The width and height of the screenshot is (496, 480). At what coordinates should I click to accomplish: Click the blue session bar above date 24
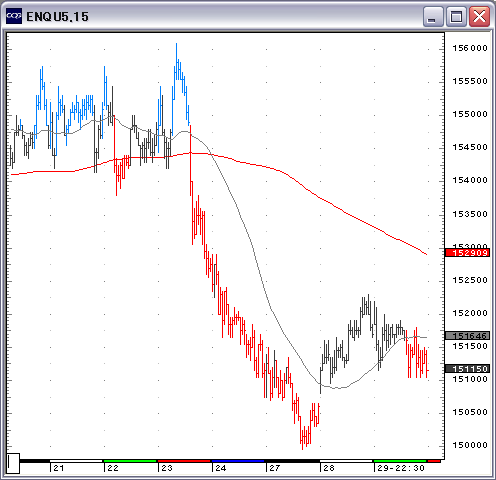(x=238, y=461)
